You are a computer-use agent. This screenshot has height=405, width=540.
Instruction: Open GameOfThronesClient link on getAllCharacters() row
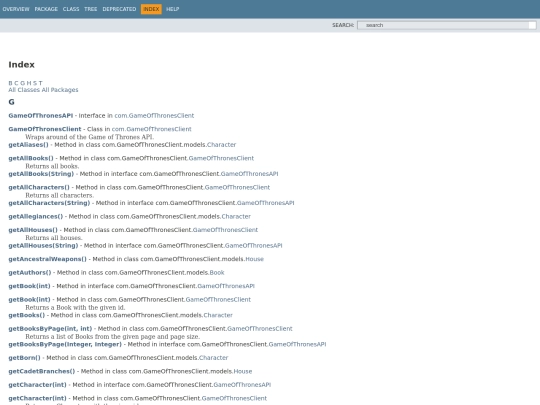tap(237, 187)
